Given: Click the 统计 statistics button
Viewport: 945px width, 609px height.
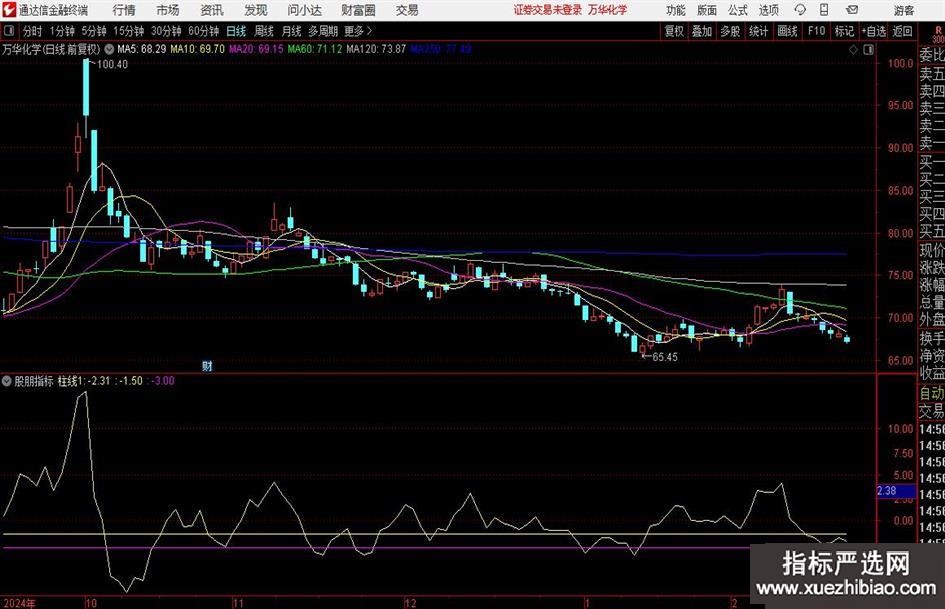Looking at the screenshot, I should pyautogui.click(x=758, y=31).
